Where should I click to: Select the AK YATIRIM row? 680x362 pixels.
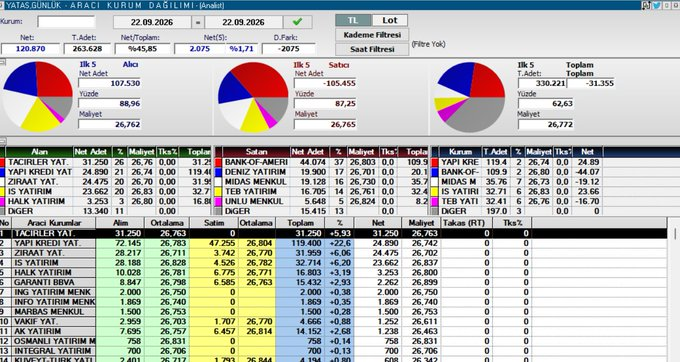click(x=333, y=331)
